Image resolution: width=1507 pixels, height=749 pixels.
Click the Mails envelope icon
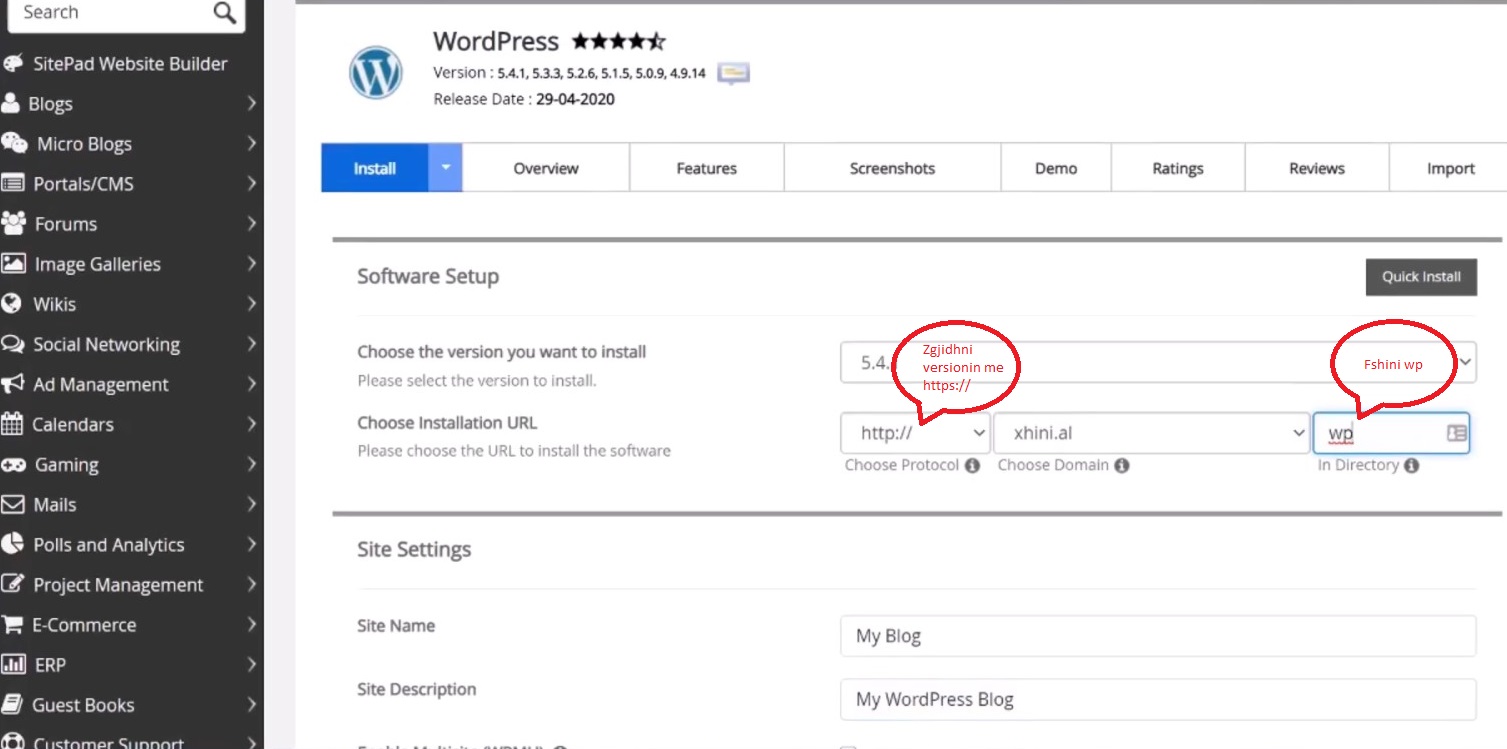[x=12, y=504]
